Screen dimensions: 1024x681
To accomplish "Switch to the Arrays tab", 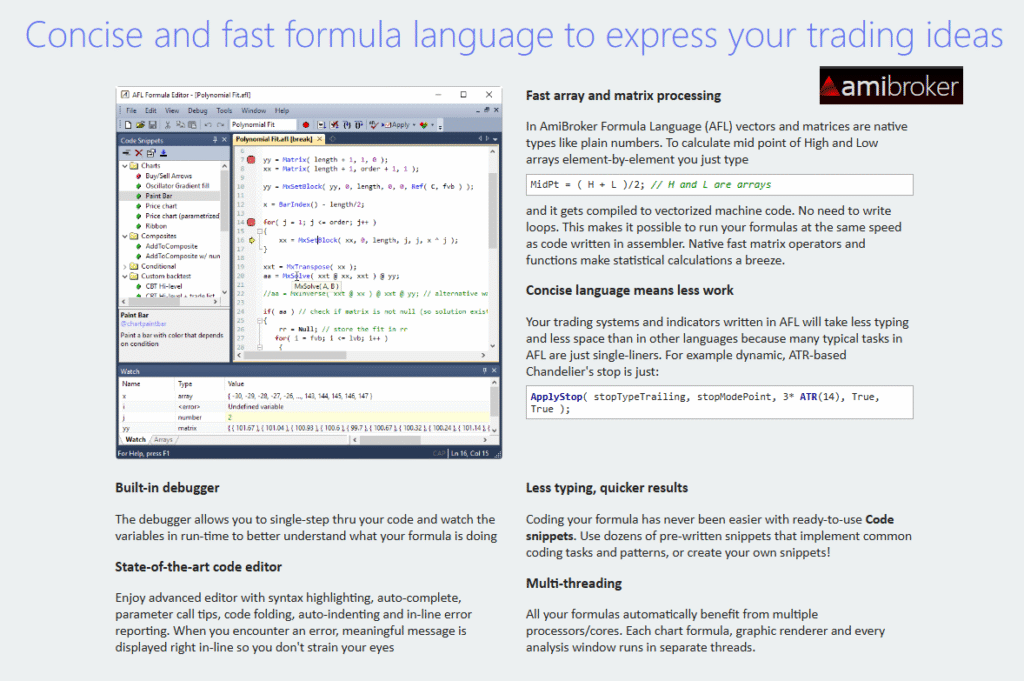I will 163,439.
